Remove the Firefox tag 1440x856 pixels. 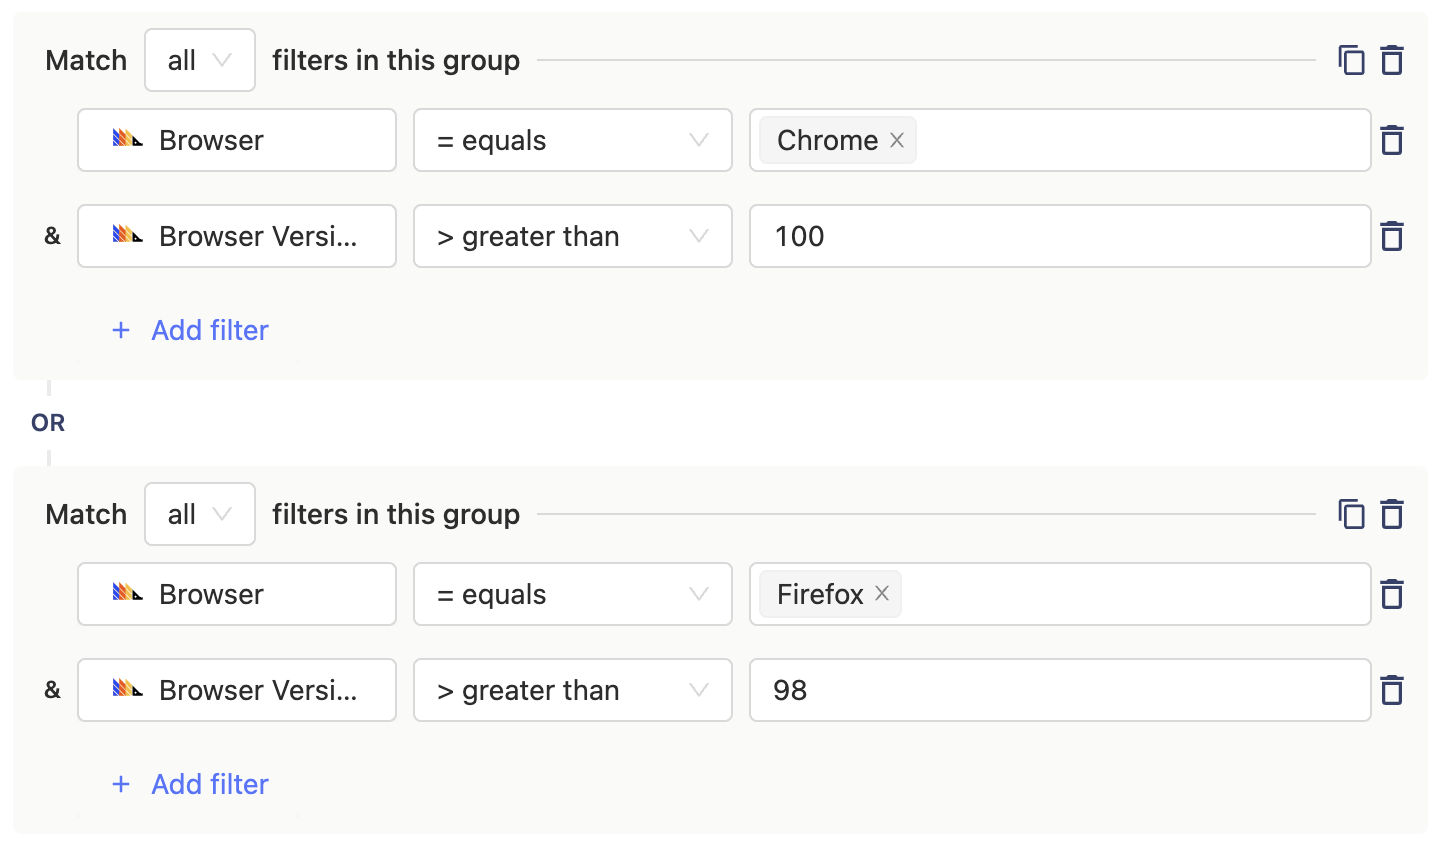click(x=882, y=593)
